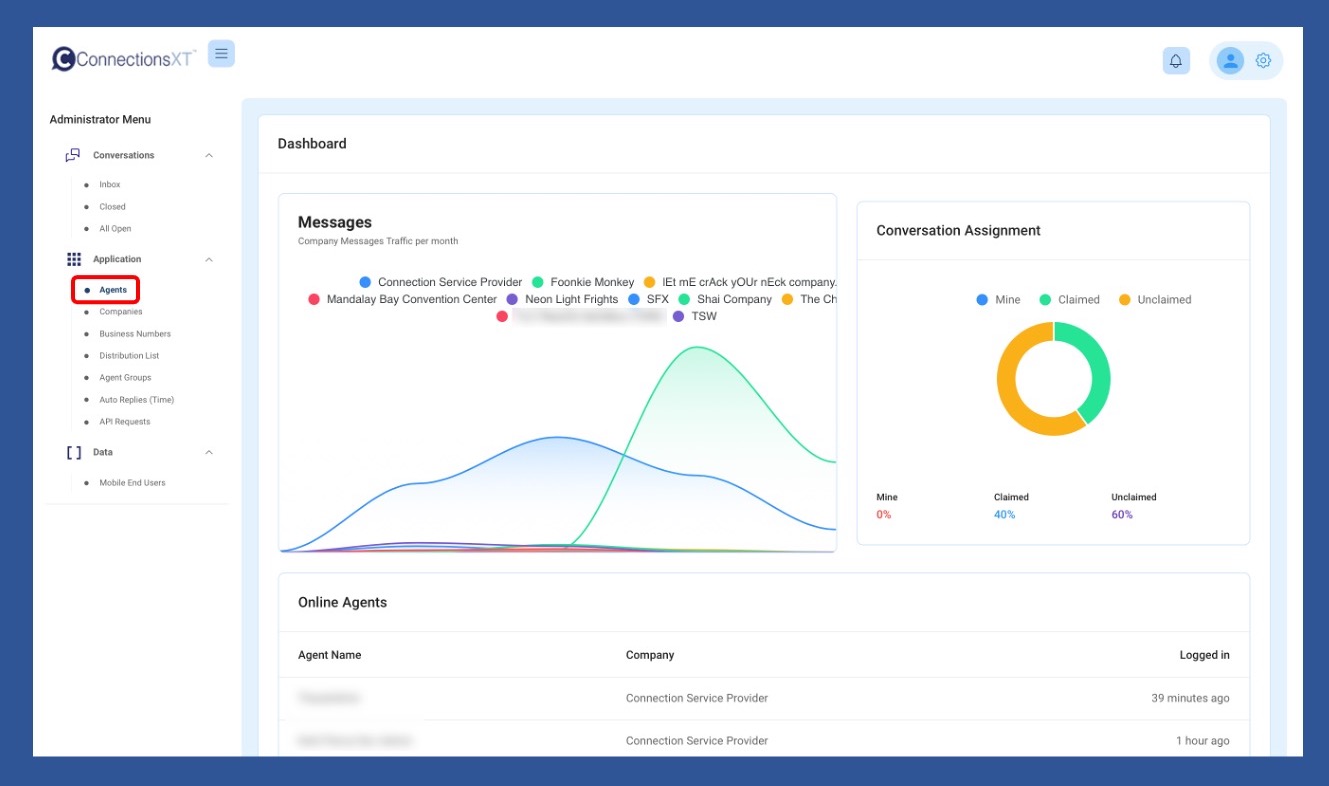
Task: Click the ConnectionsXT logo
Action: [x=124, y=59]
